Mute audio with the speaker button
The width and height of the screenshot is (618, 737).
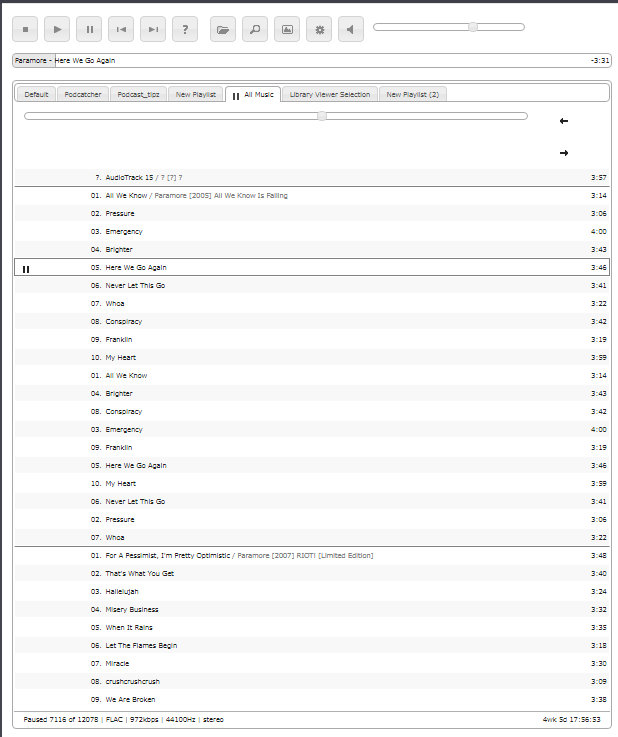[x=351, y=29]
